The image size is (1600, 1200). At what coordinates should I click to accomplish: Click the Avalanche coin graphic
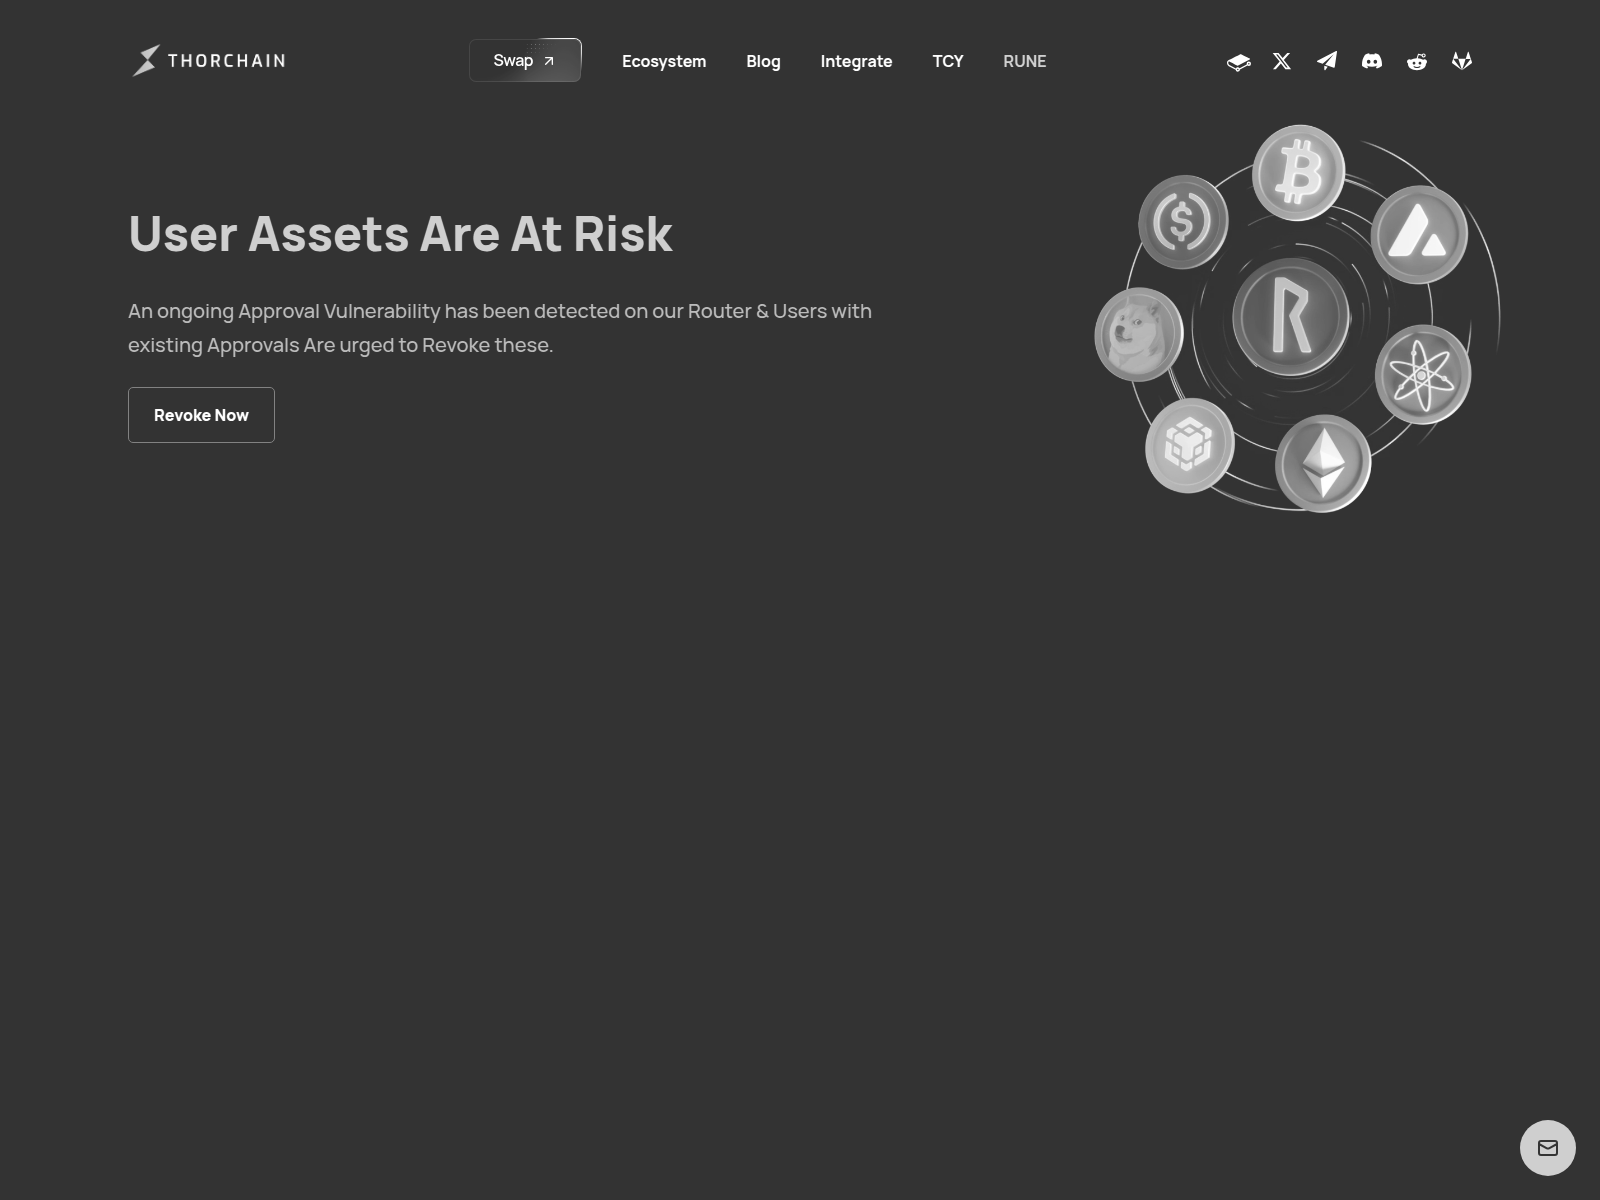[x=1419, y=235]
